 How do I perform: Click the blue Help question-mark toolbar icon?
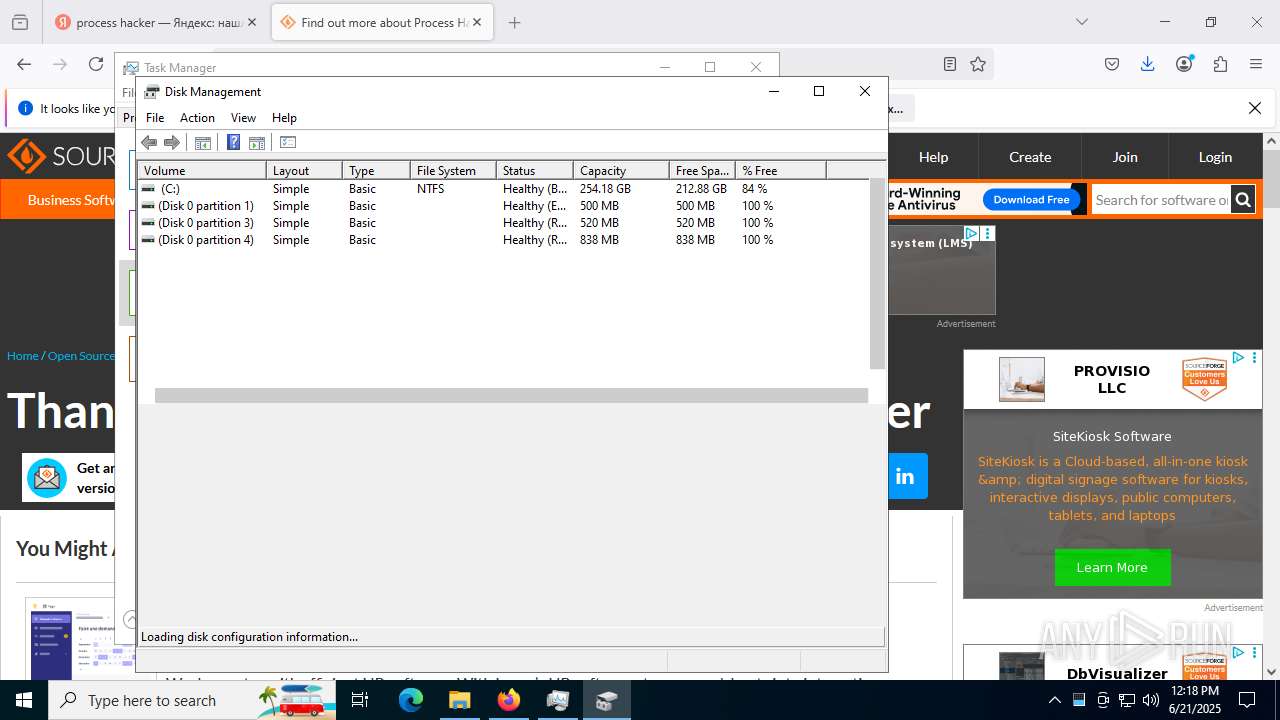coord(233,142)
